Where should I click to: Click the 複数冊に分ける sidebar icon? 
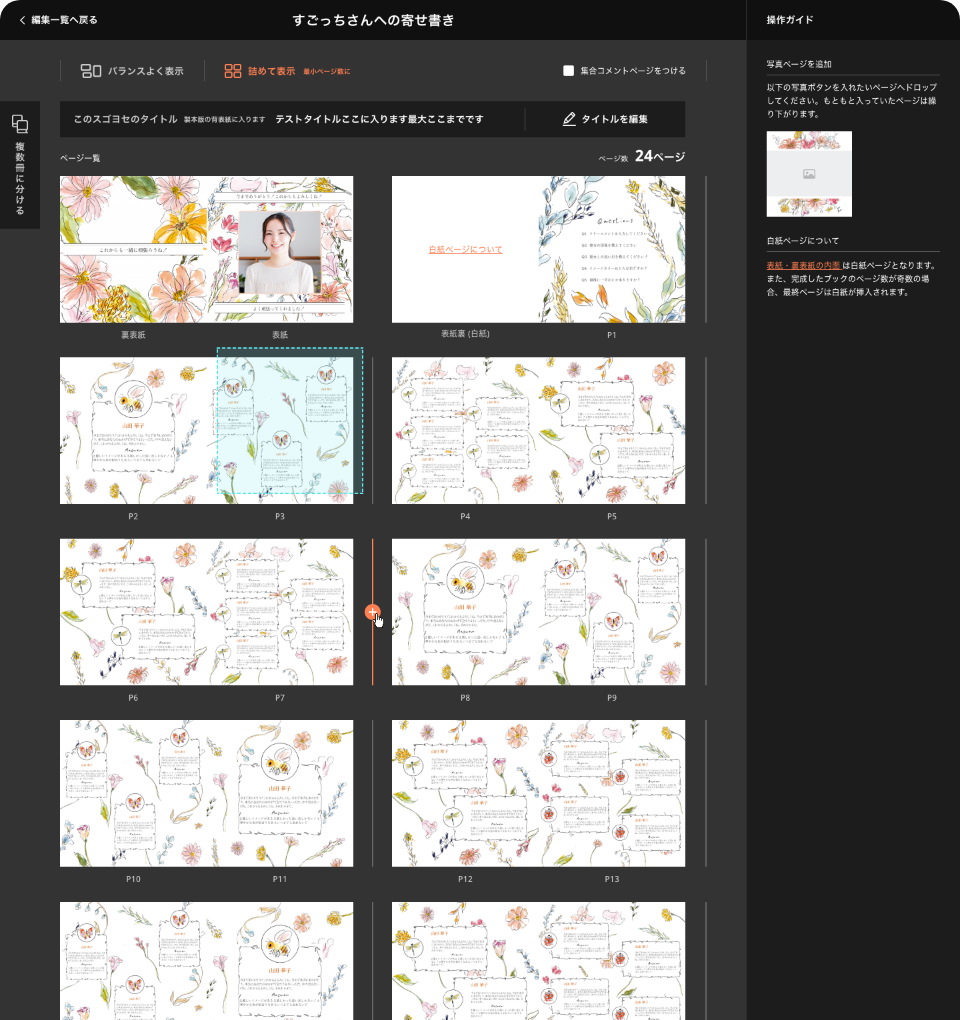click(x=20, y=124)
